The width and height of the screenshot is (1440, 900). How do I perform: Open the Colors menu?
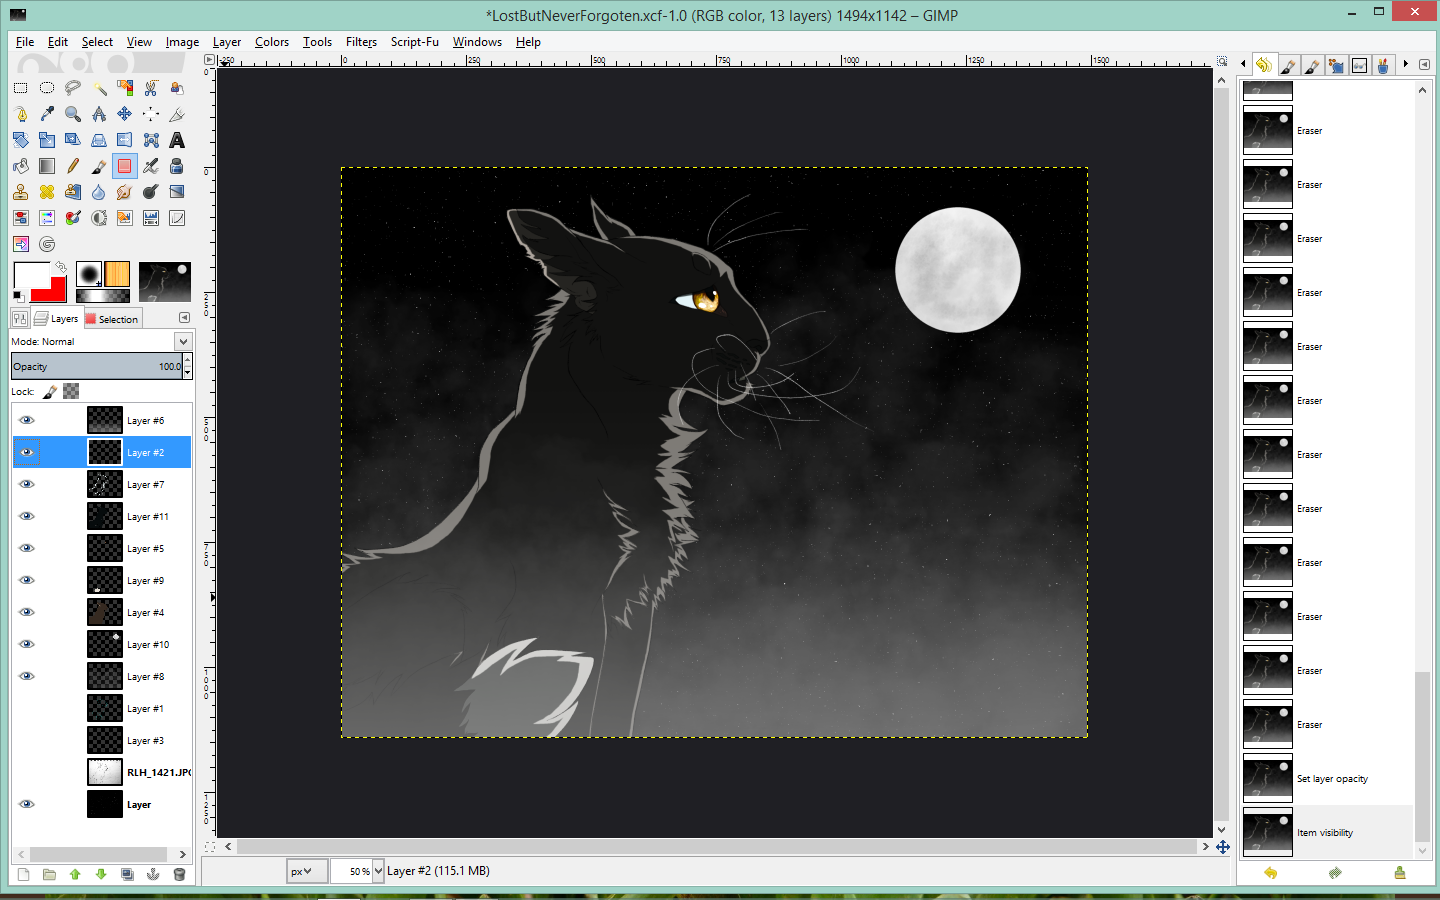272,42
